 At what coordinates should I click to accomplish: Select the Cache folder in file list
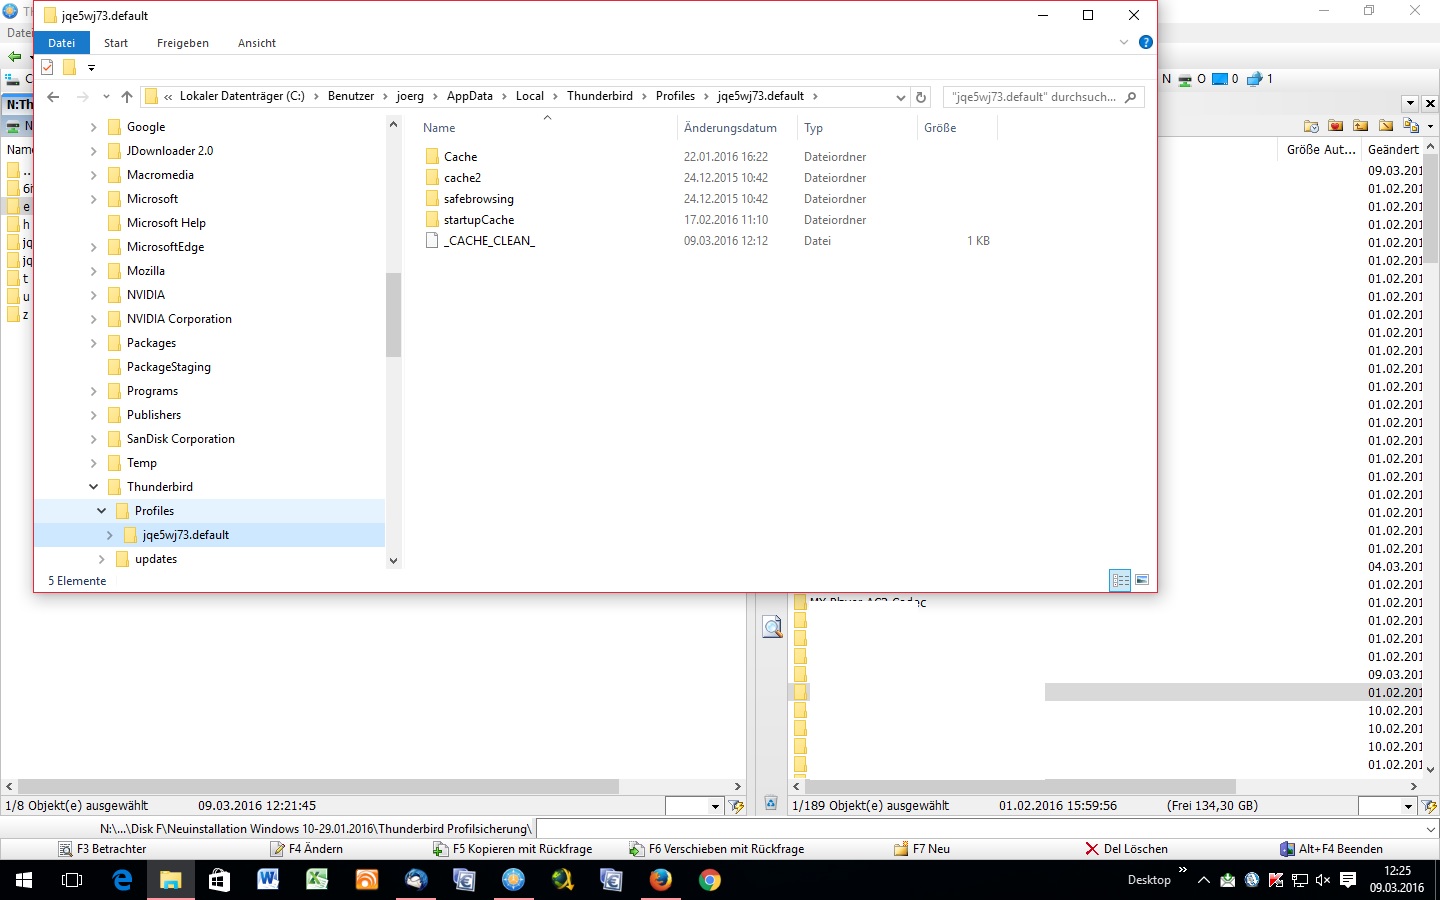click(x=460, y=157)
